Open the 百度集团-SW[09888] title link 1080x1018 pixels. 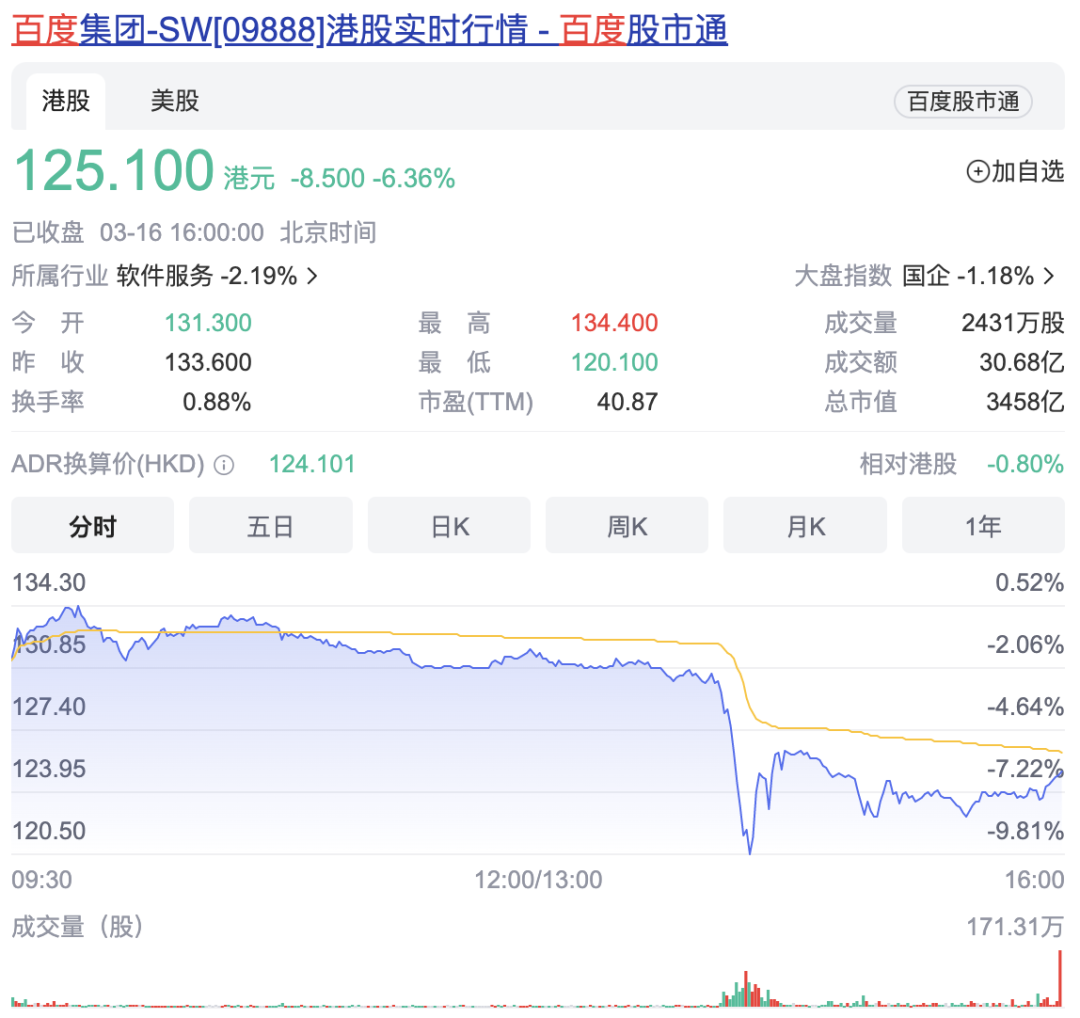pos(369,30)
